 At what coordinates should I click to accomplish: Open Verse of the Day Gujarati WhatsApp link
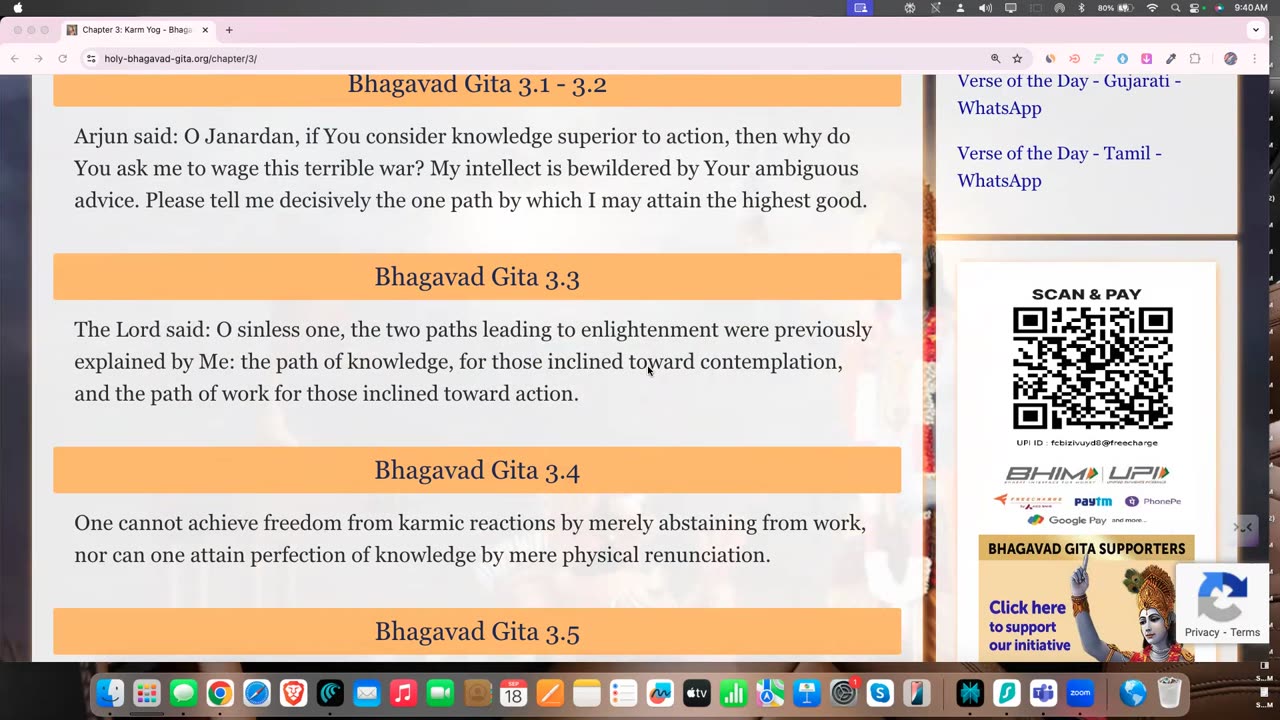coord(1069,94)
